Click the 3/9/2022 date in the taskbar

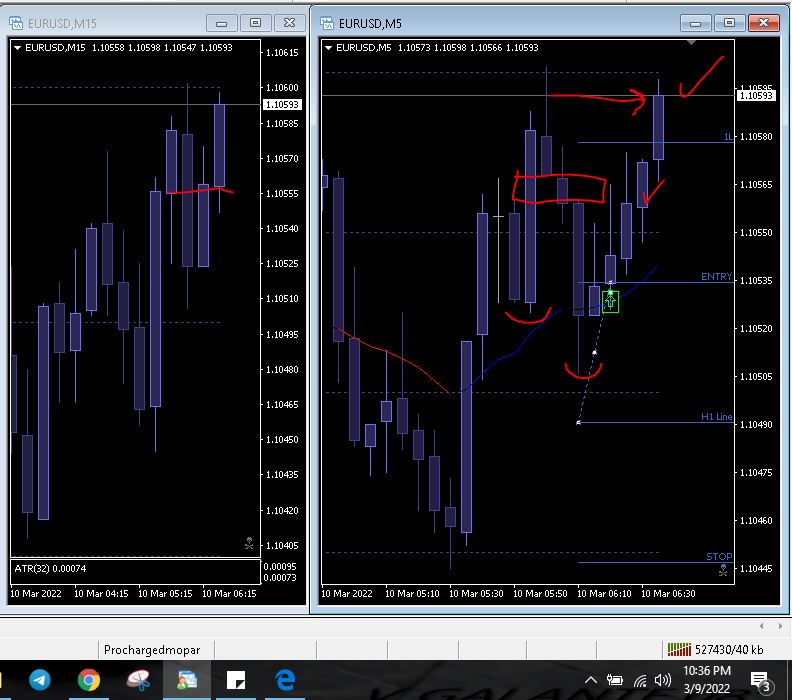(707, 688)
